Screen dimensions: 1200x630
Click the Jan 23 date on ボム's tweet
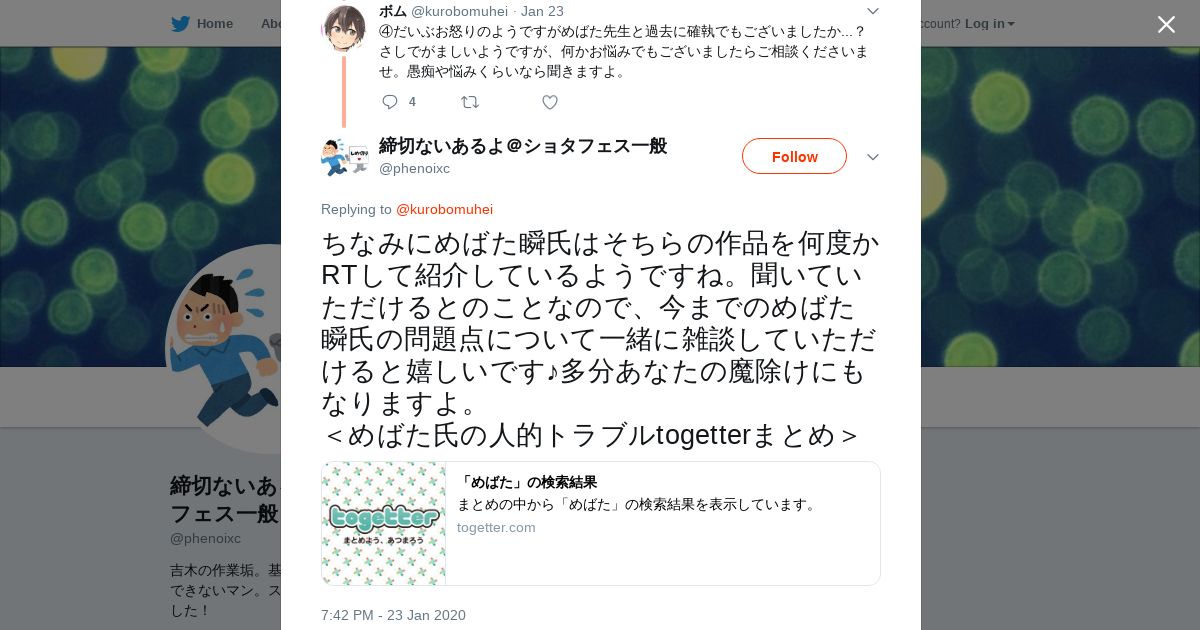(x=542, y=11)
